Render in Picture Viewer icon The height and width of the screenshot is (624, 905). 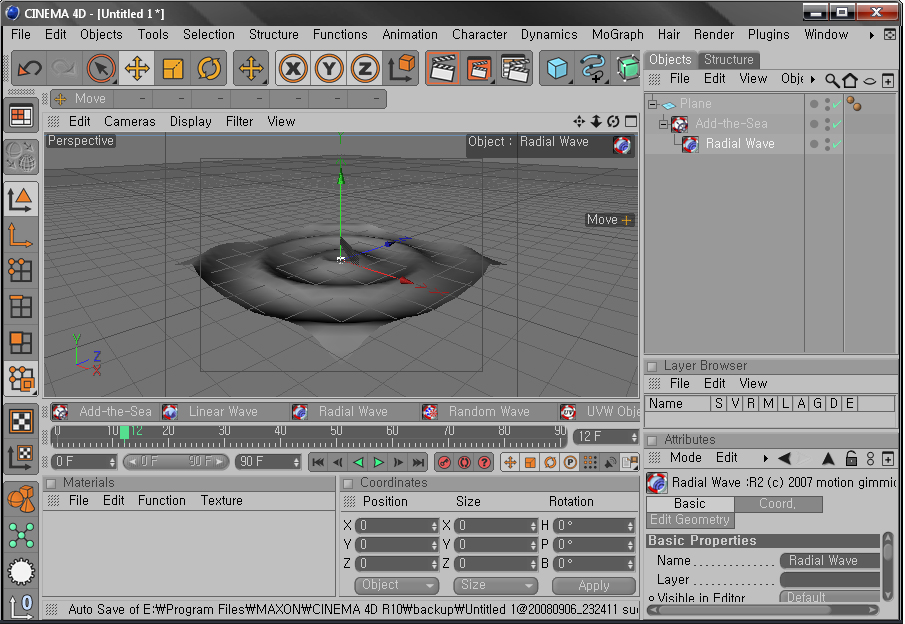tap(480, 69)
